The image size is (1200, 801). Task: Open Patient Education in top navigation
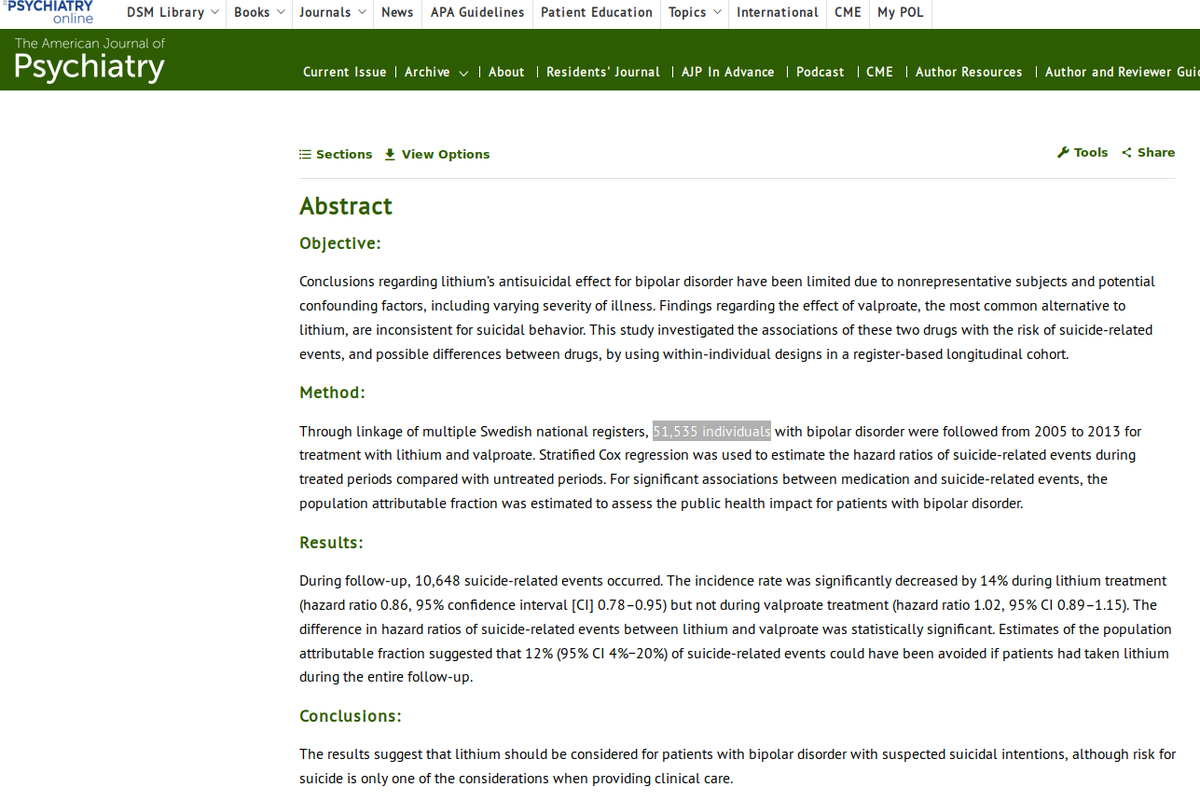coord(596,12)
